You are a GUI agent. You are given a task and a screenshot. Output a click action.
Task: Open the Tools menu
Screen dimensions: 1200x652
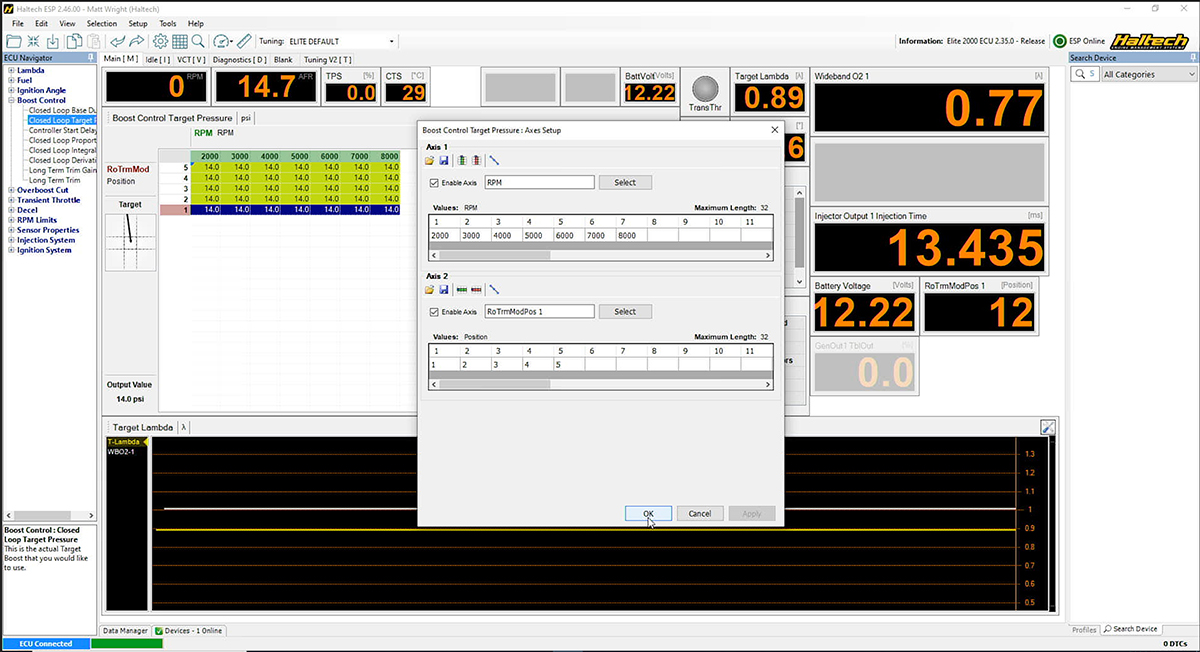pos(168,23)
